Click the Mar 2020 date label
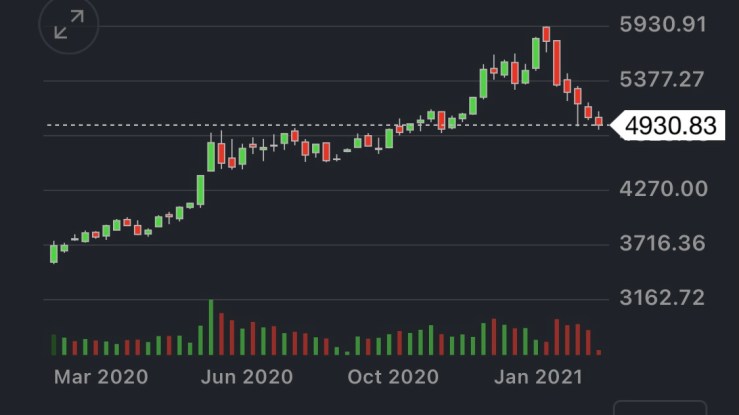739x415 pixels. 100,377
